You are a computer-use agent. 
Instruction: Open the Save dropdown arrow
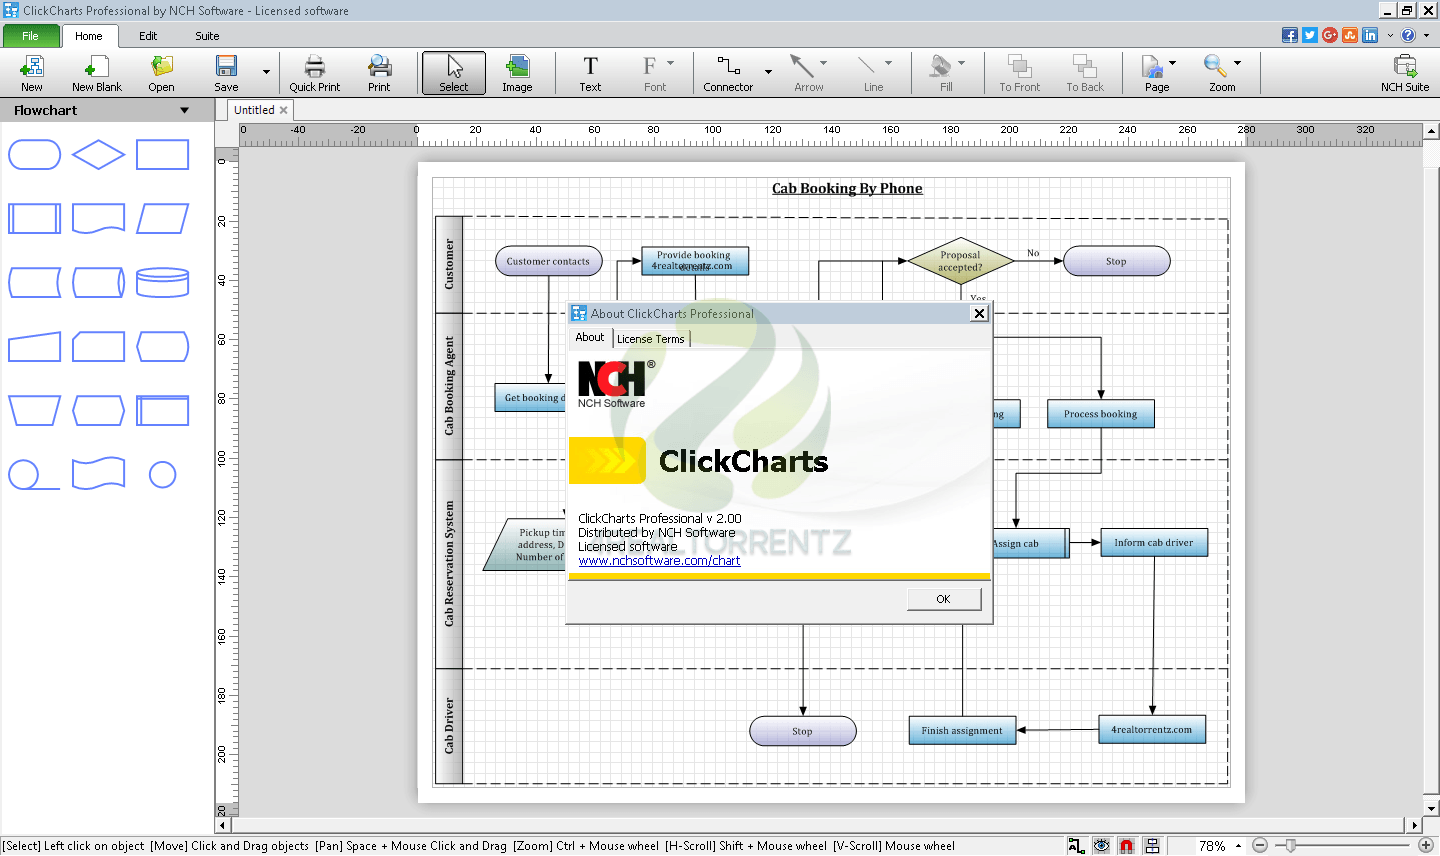(x=266, y=72)
